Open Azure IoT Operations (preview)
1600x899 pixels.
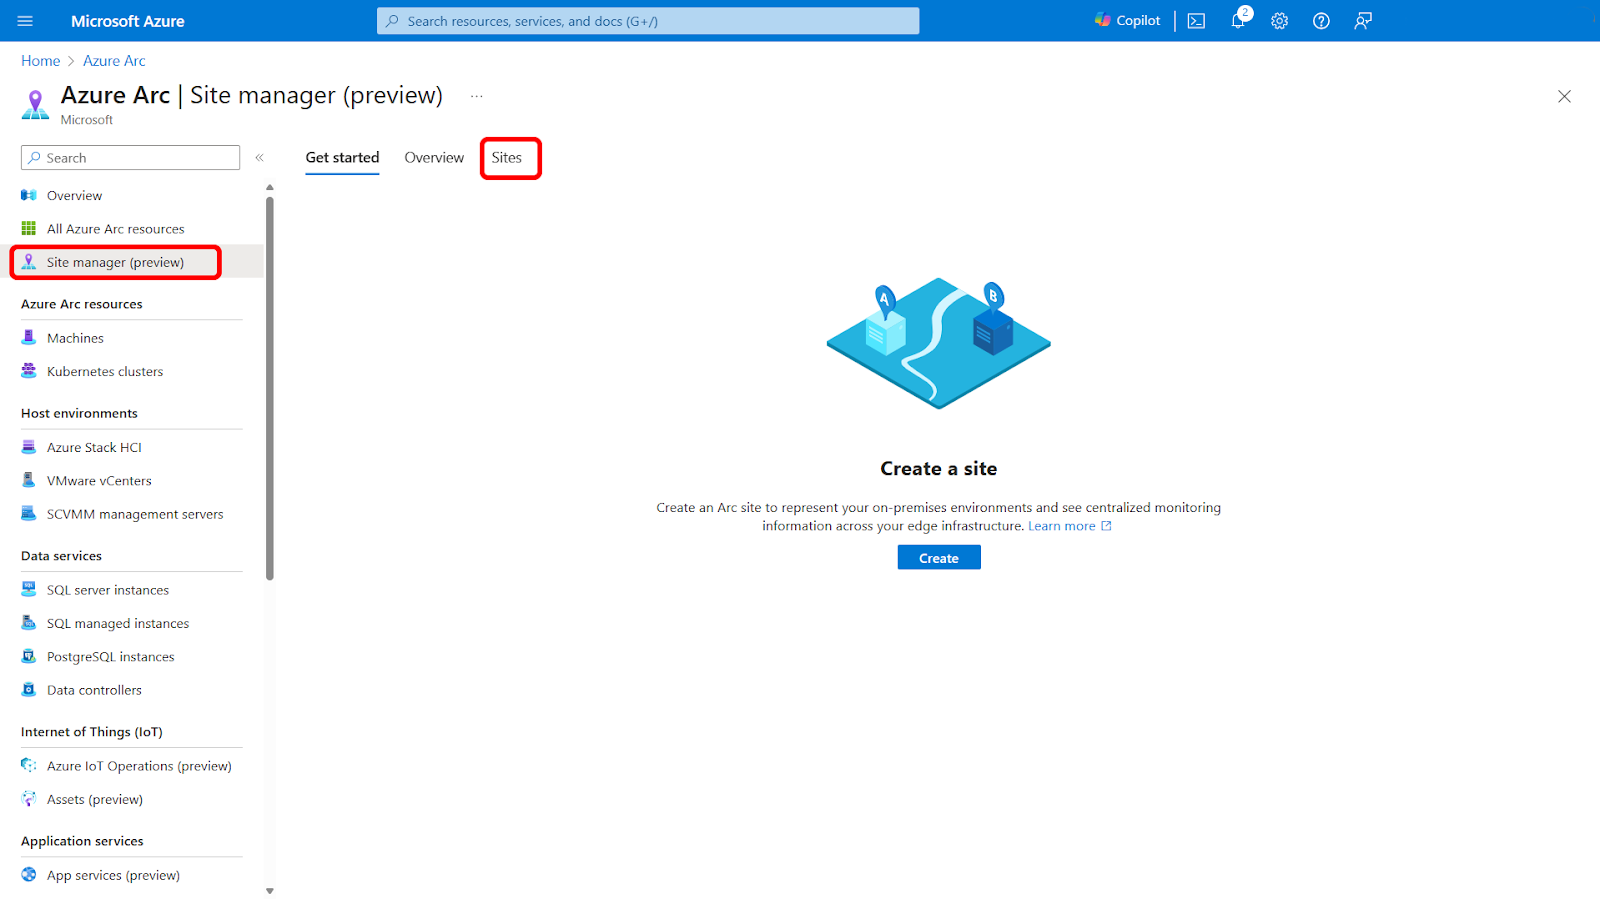[139, 766]
